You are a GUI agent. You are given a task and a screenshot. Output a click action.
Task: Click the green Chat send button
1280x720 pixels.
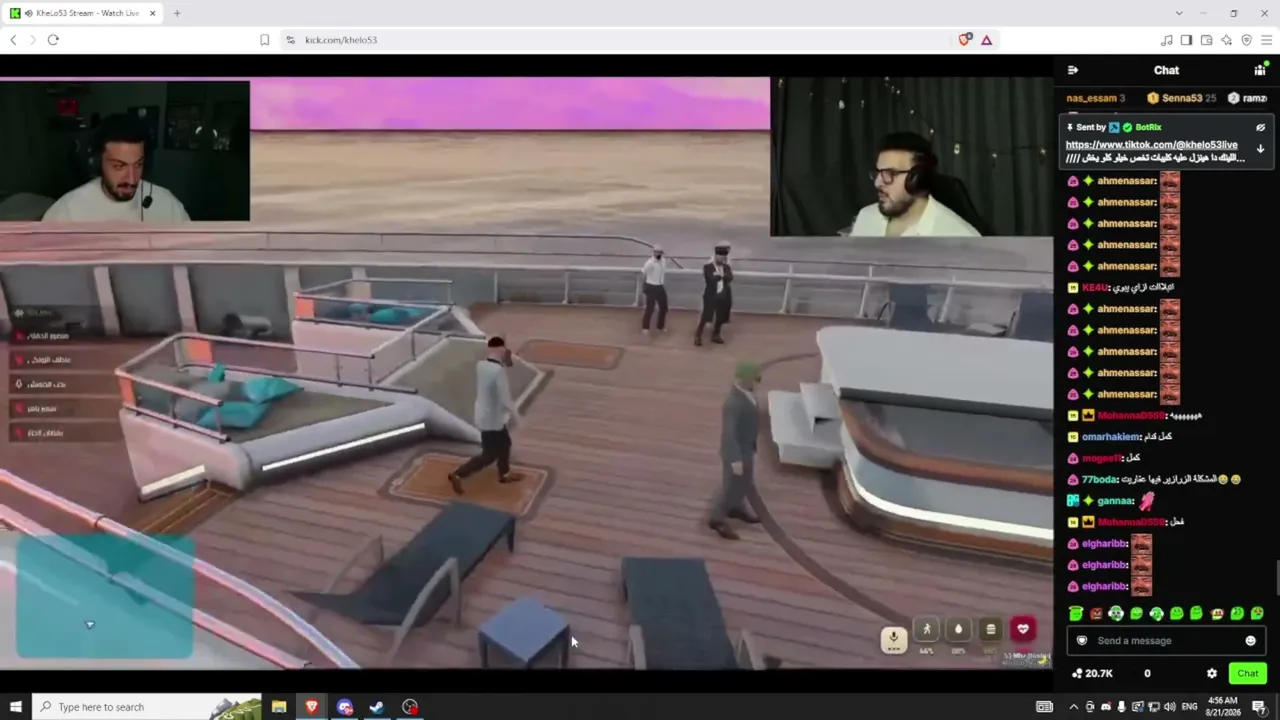click(x=1247, y=673)
